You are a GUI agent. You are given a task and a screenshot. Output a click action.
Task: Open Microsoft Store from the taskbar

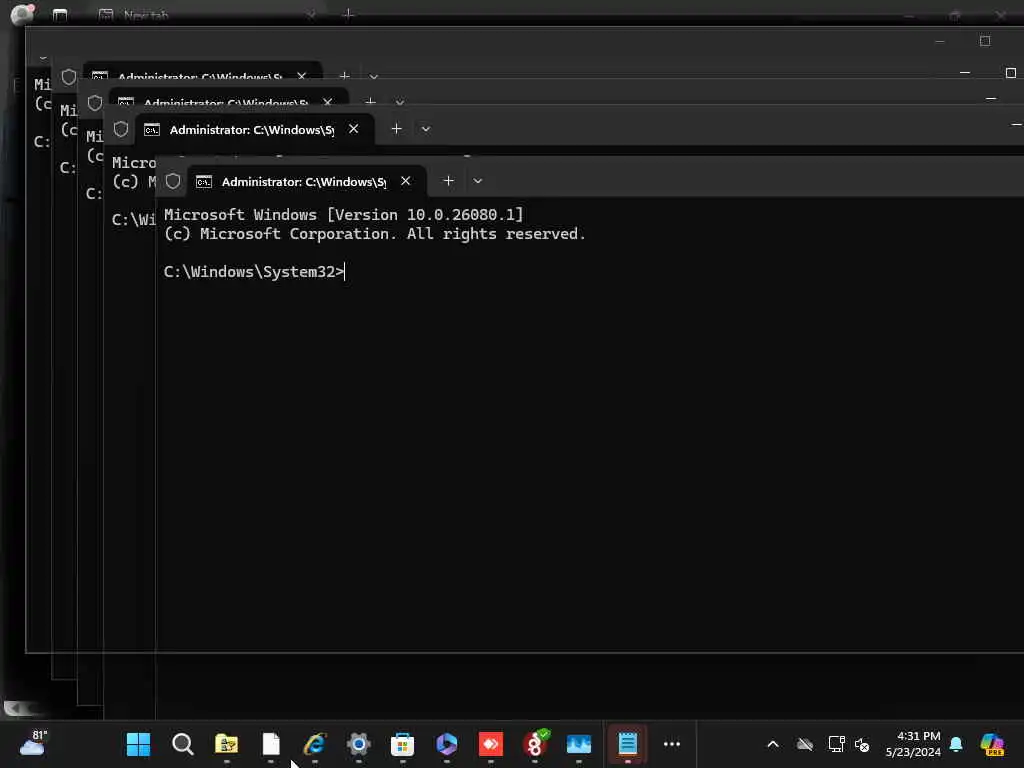point(402,744)
